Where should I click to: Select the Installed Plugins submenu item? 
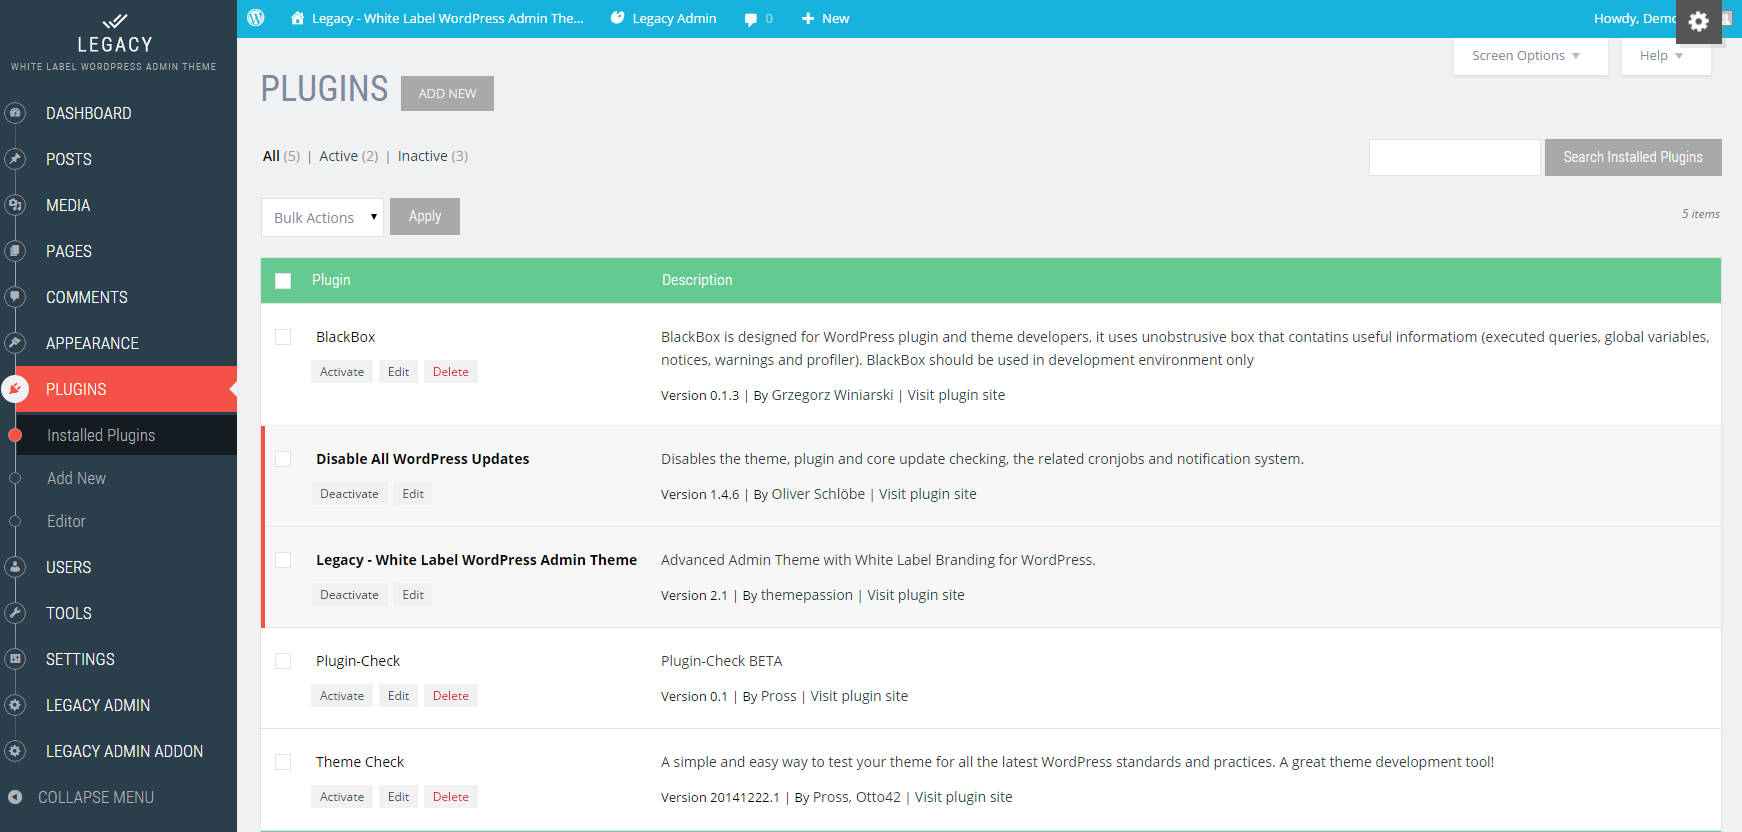pos(101,435)
